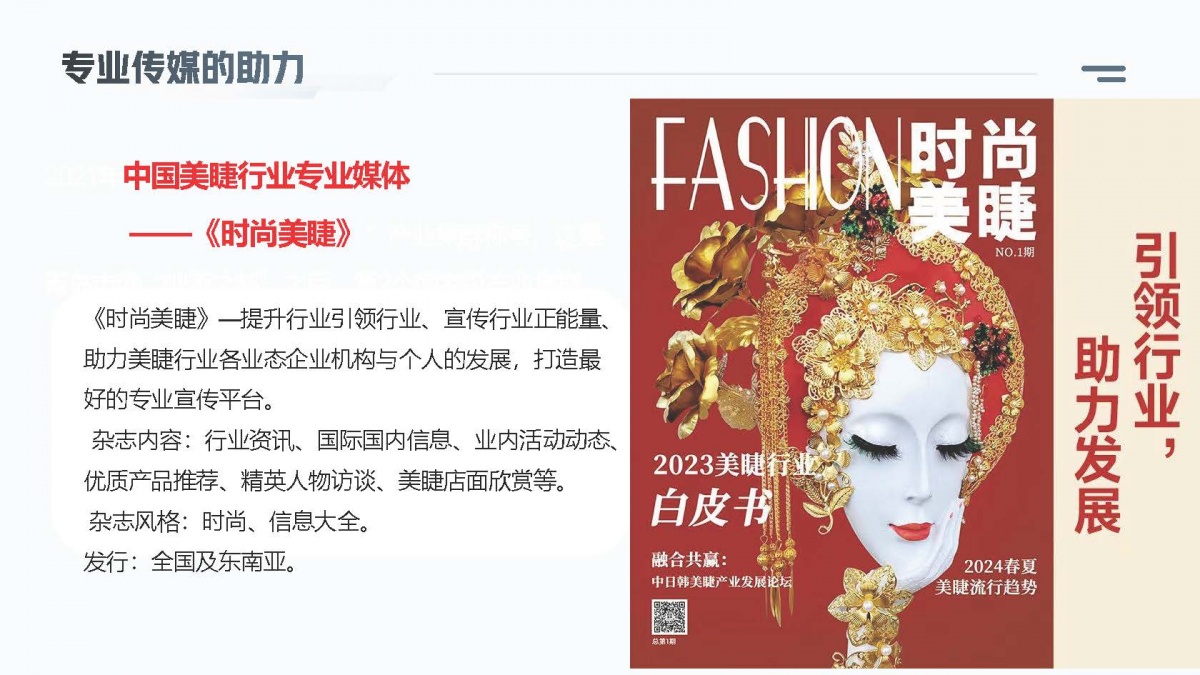Click the 融合共赢 cover caption
Viewport: 1200px width, 675px height.
coord(689,558)
